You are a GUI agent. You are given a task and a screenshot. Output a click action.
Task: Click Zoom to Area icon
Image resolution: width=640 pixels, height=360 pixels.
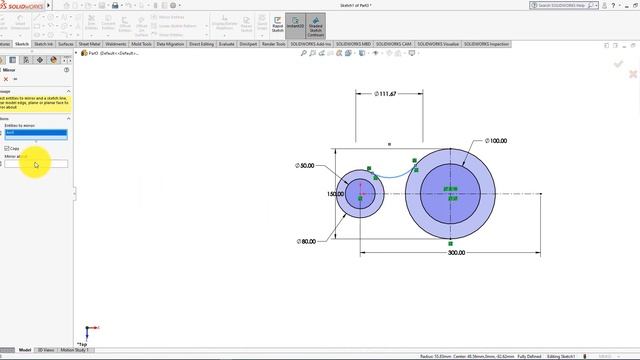point(313,53)
